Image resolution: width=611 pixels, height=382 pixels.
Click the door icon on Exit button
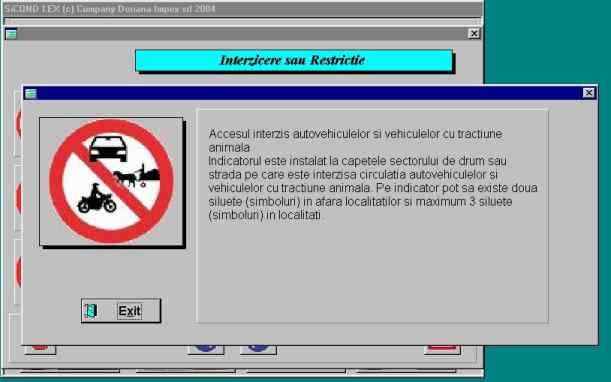click(90, 311)
